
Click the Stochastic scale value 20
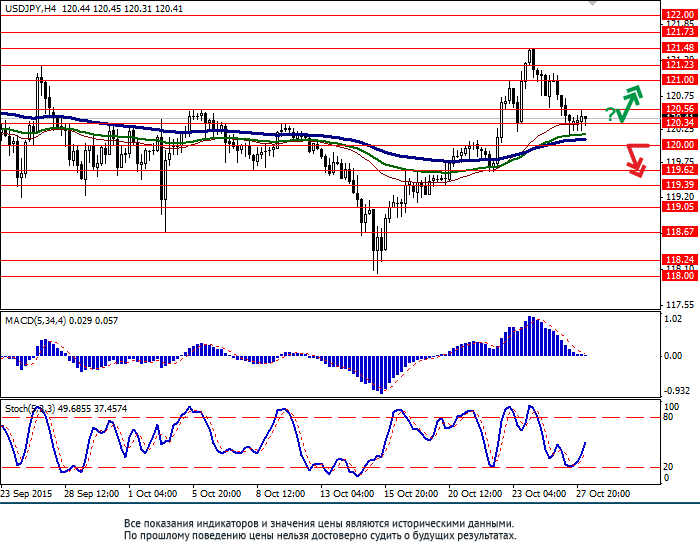(x=668, y=467)
